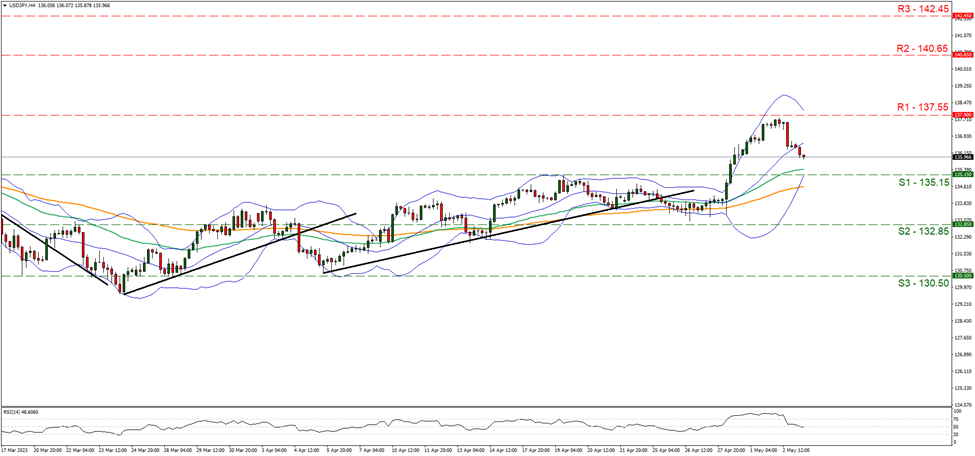Screen dimensions: 975x456
Task: Click the triangle arrow beside USDJPY,H4 title
Action: [5, 5]
